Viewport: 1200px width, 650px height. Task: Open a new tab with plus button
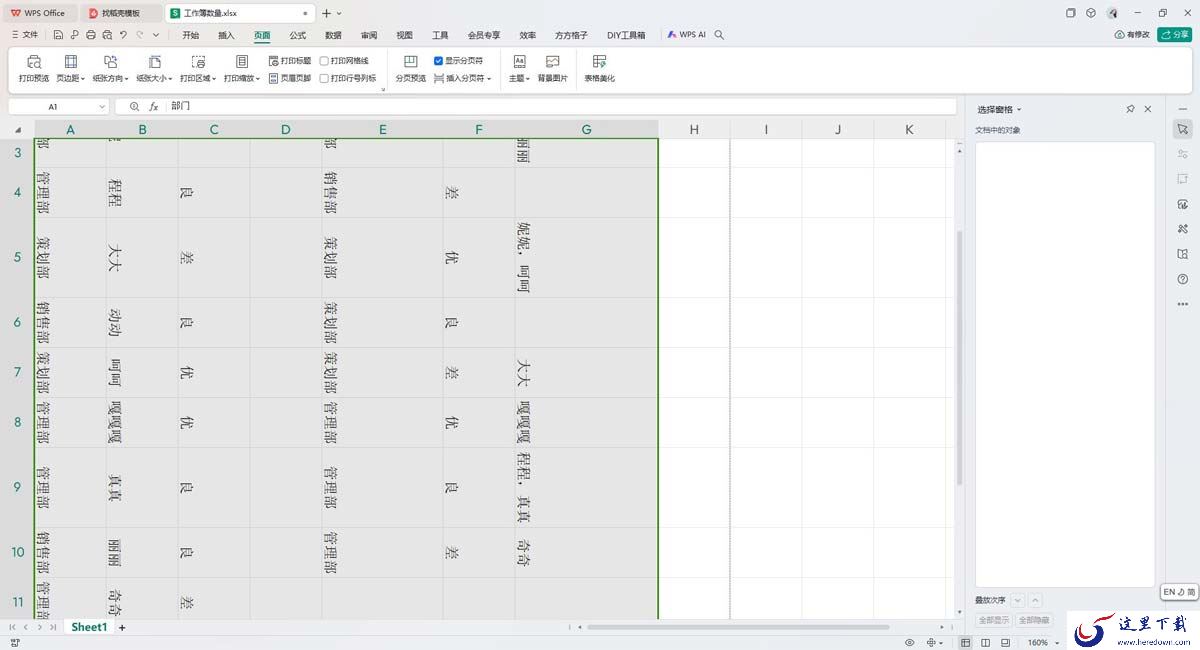tap(326, 13)
